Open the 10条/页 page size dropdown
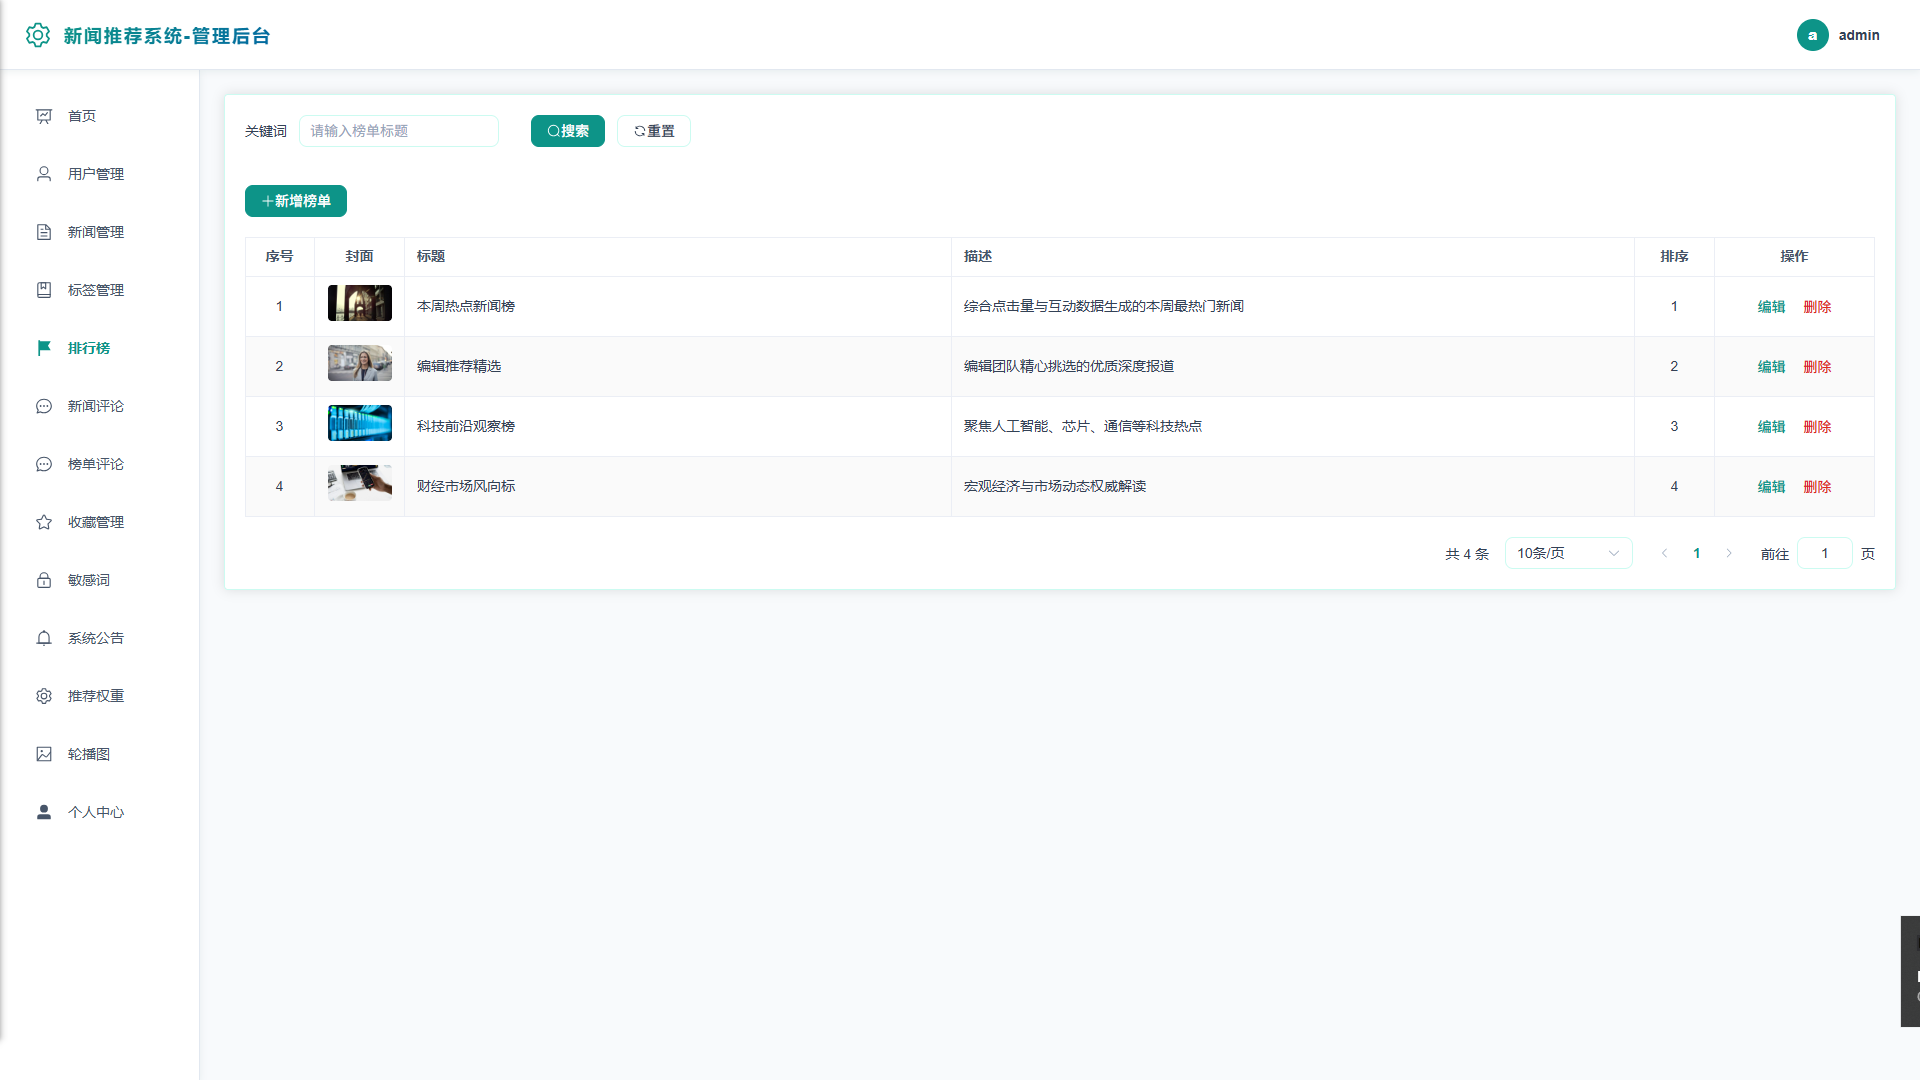The image size is (1920, 1080). pyautogui.click(x=1568, y=553)
